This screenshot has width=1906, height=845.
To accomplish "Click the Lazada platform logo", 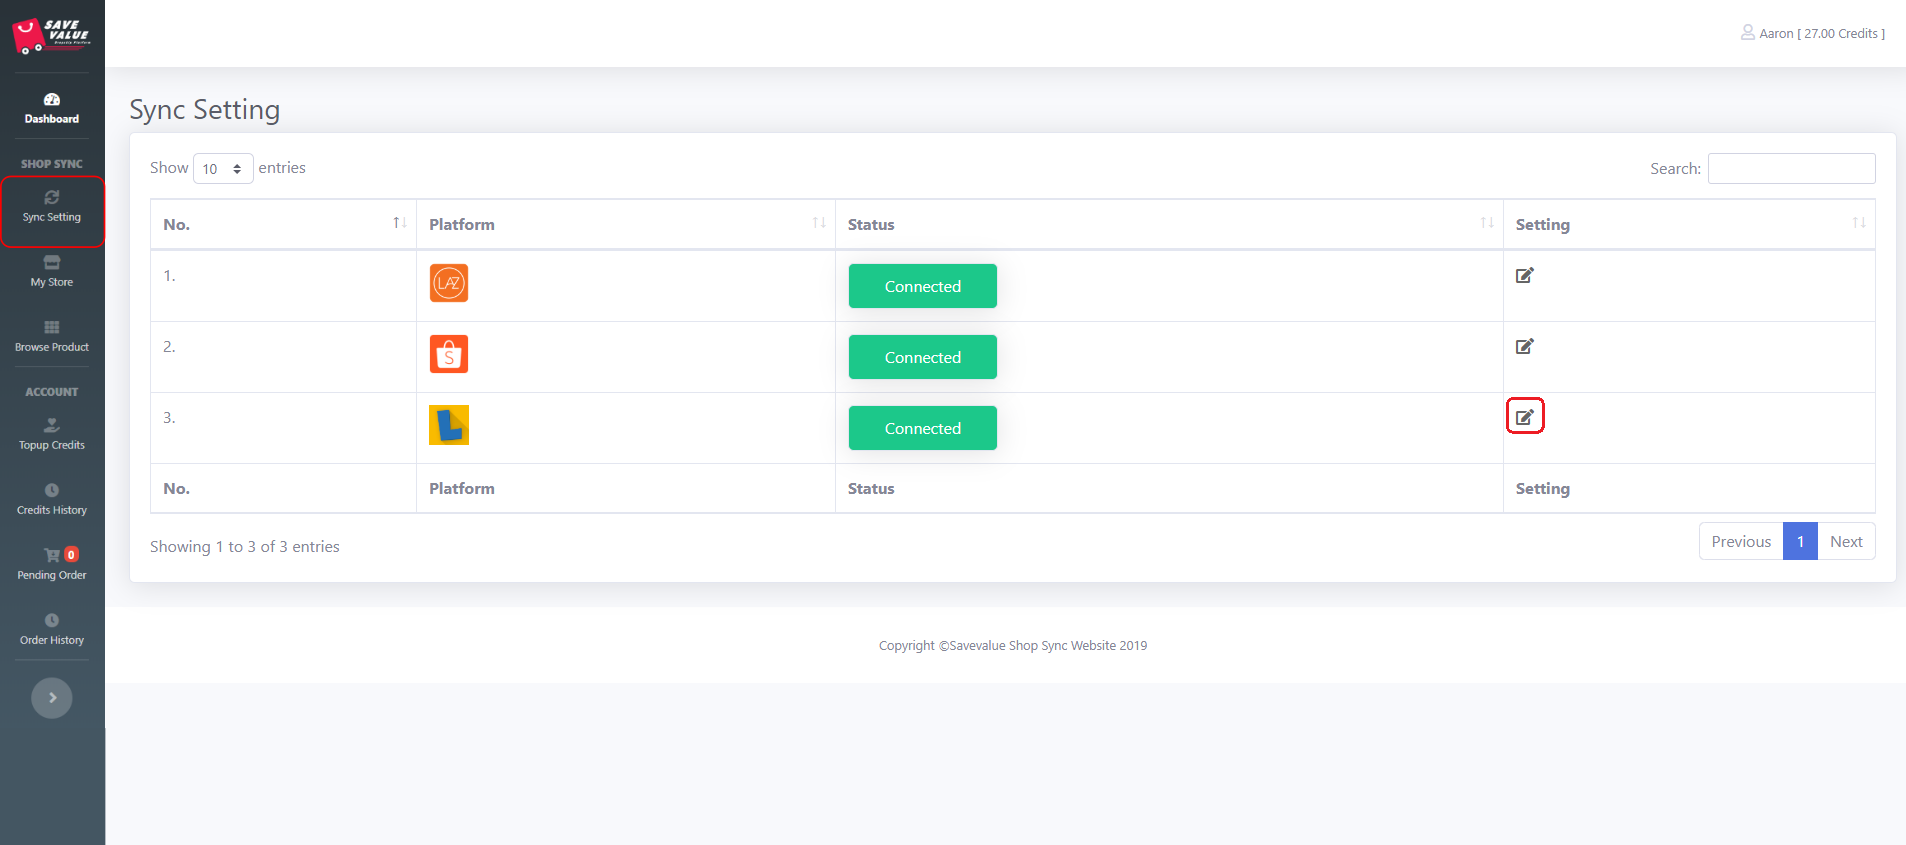I will click(449, 283).
